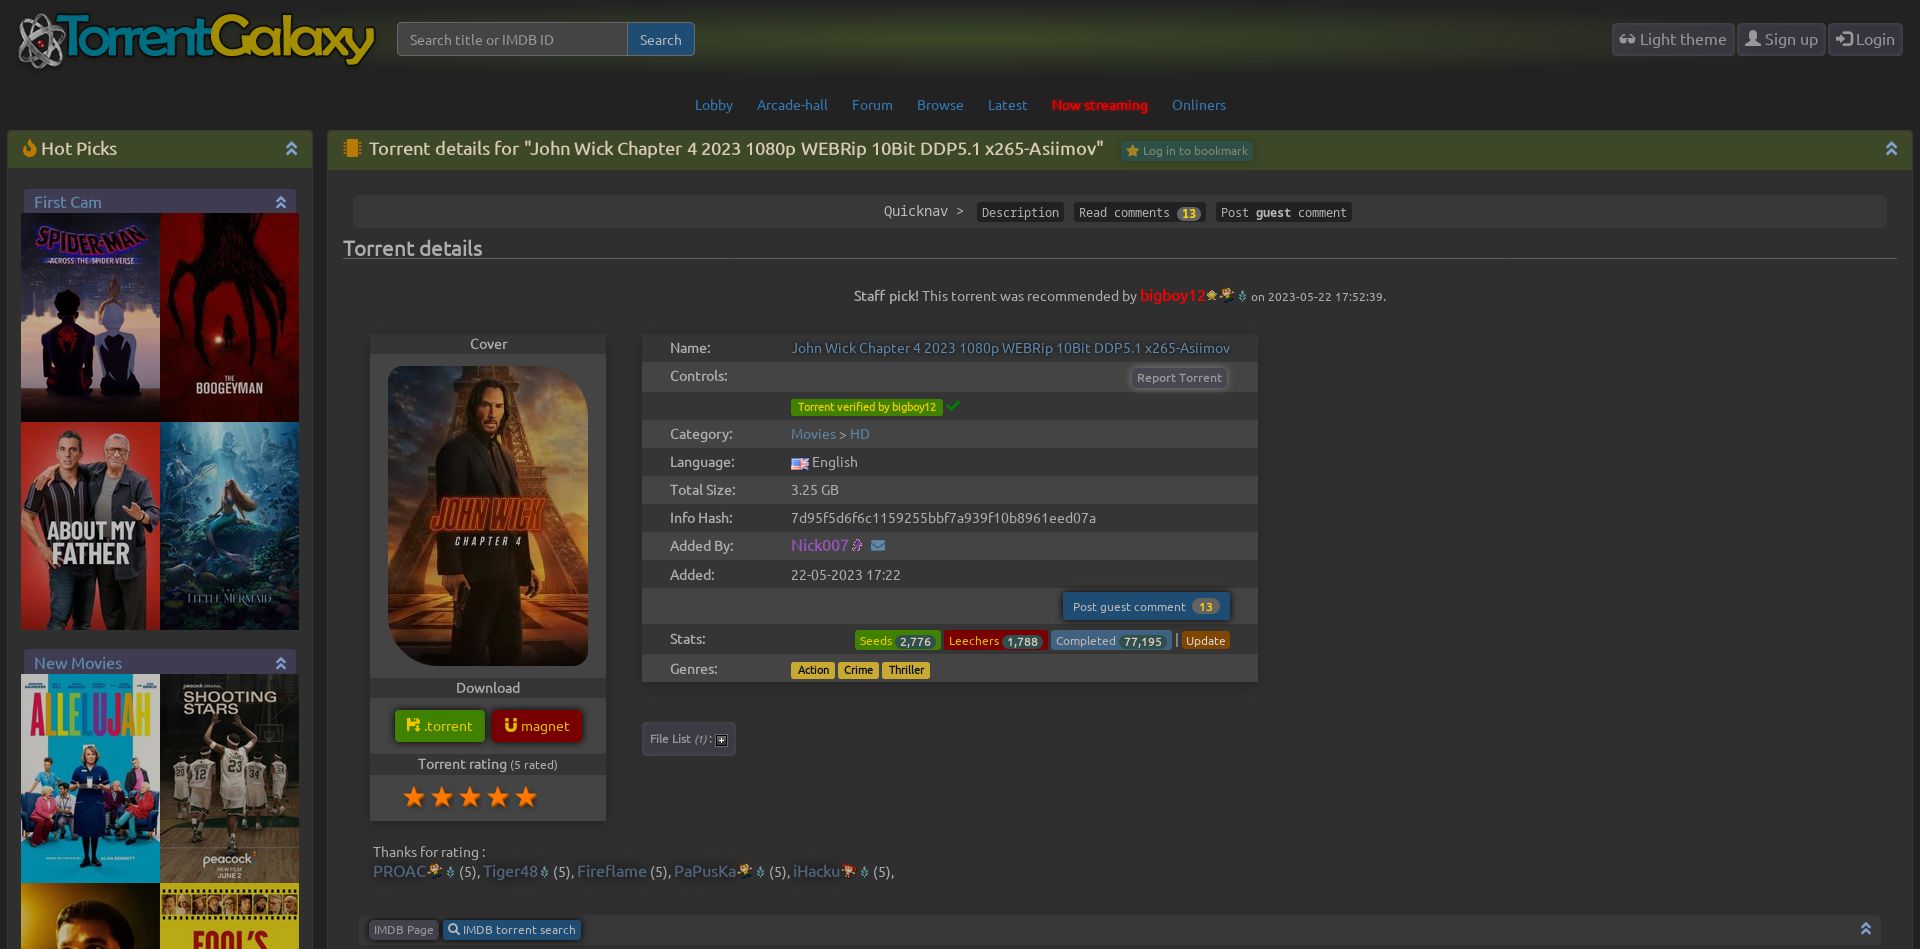Click the Leechers 1,788 badge
1920x949 pixels.
pyautogui.click(x=995, y=641)
